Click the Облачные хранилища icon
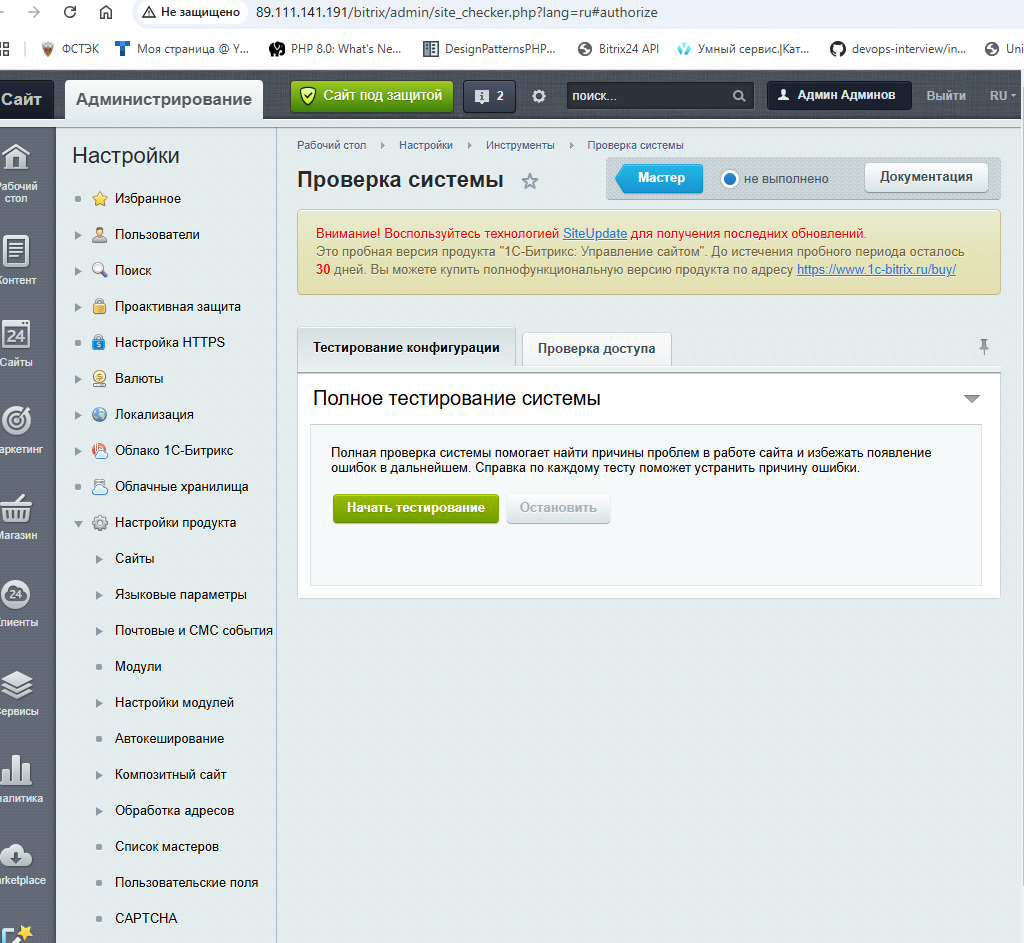Image resolution: width=1024 pixels, height=943 pixels. click(100, 487)
